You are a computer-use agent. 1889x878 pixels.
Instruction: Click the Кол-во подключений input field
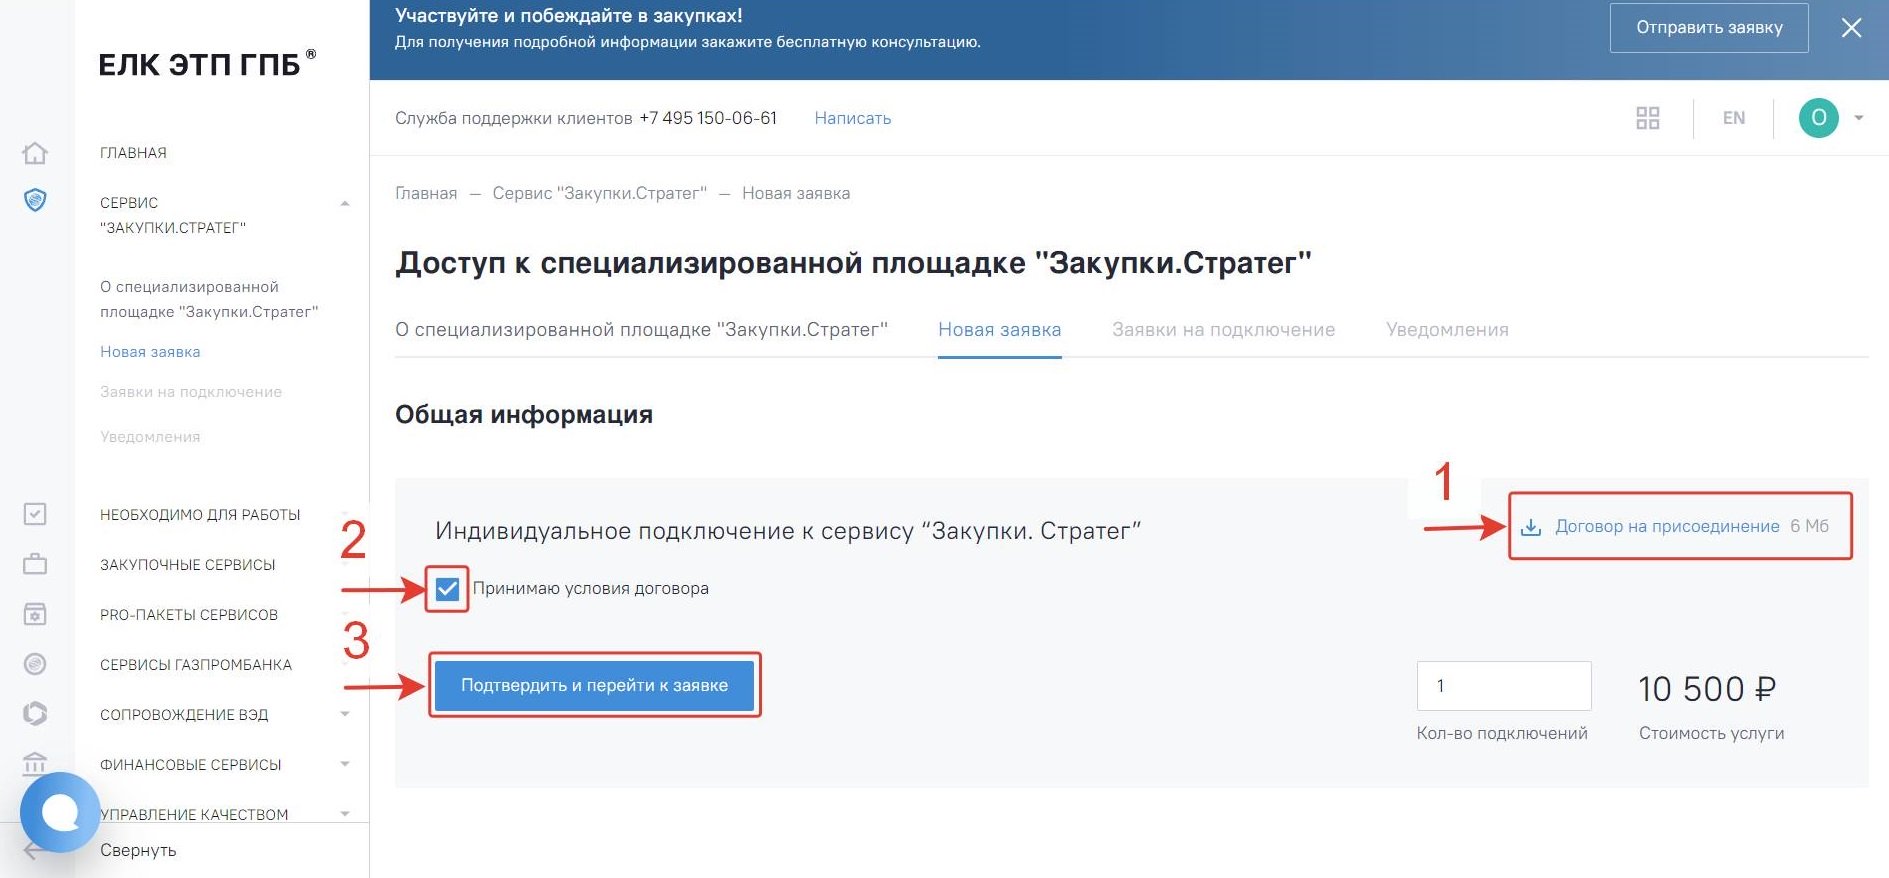click(1504, 686)
